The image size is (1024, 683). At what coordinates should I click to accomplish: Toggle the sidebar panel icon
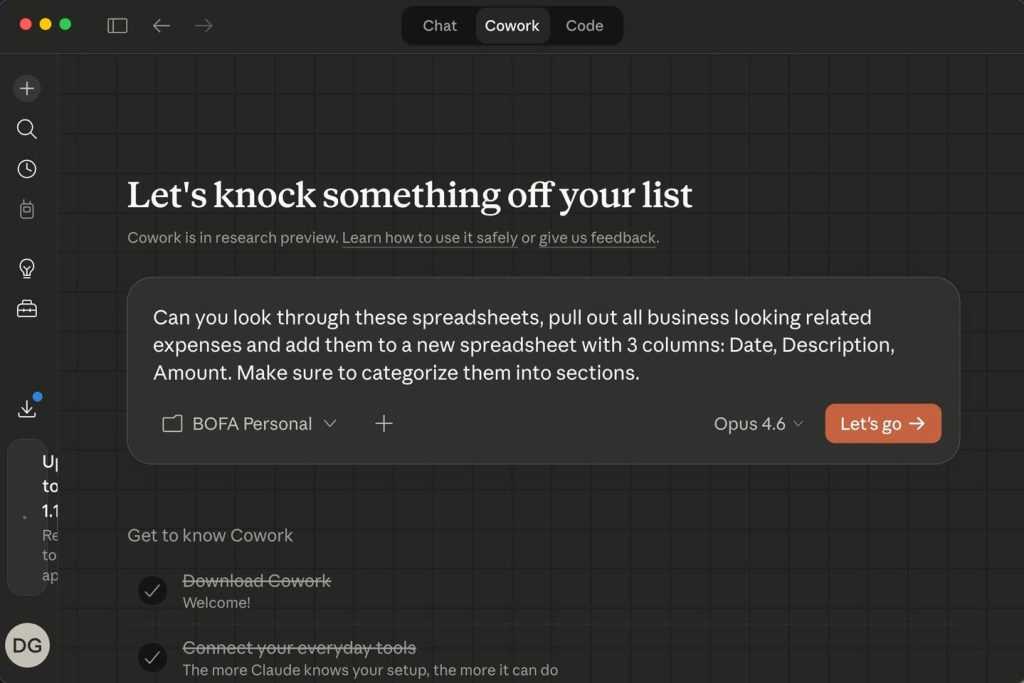[x=118, y=25]
